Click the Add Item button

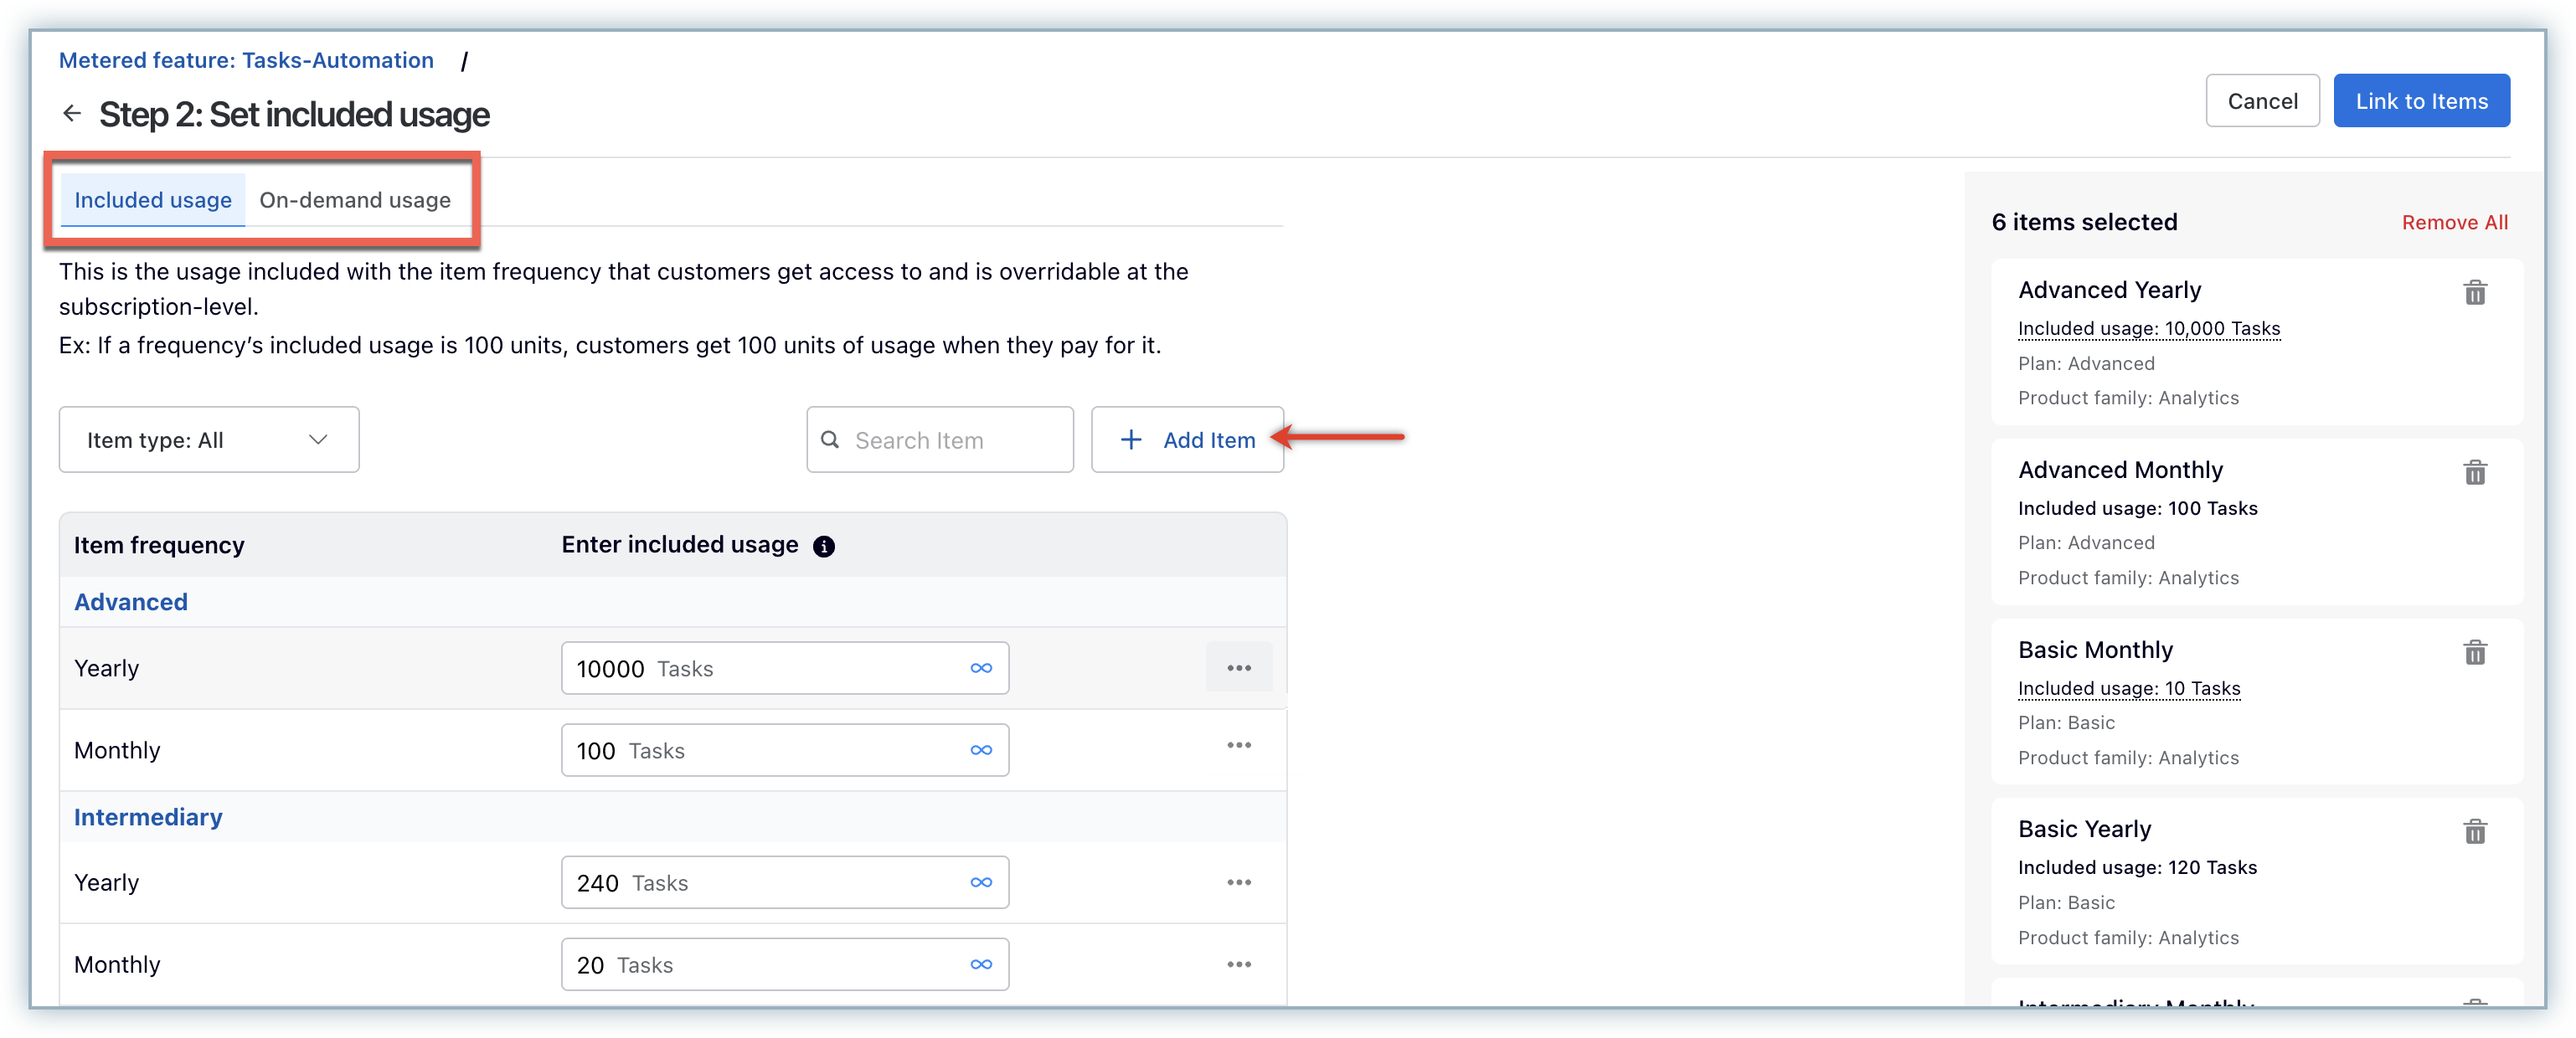click(1187, 440)
